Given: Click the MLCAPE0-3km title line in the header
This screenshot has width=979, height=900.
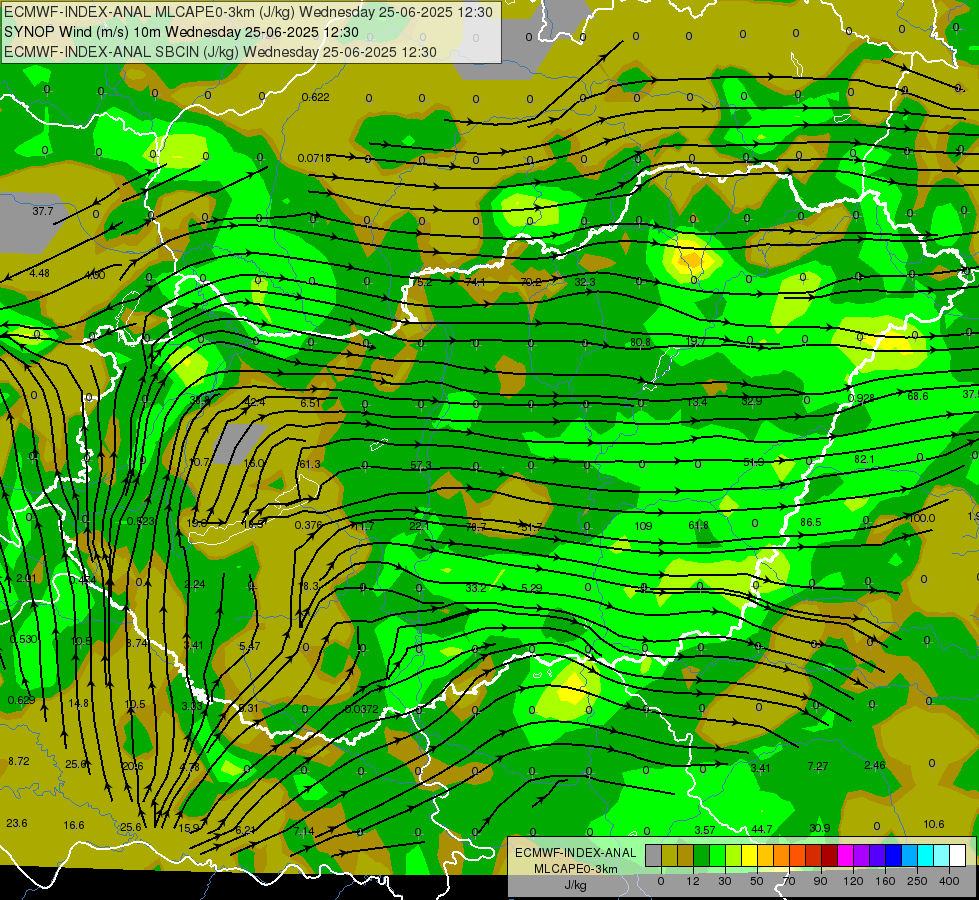Looking at the screenshot, I should point(248,12).
